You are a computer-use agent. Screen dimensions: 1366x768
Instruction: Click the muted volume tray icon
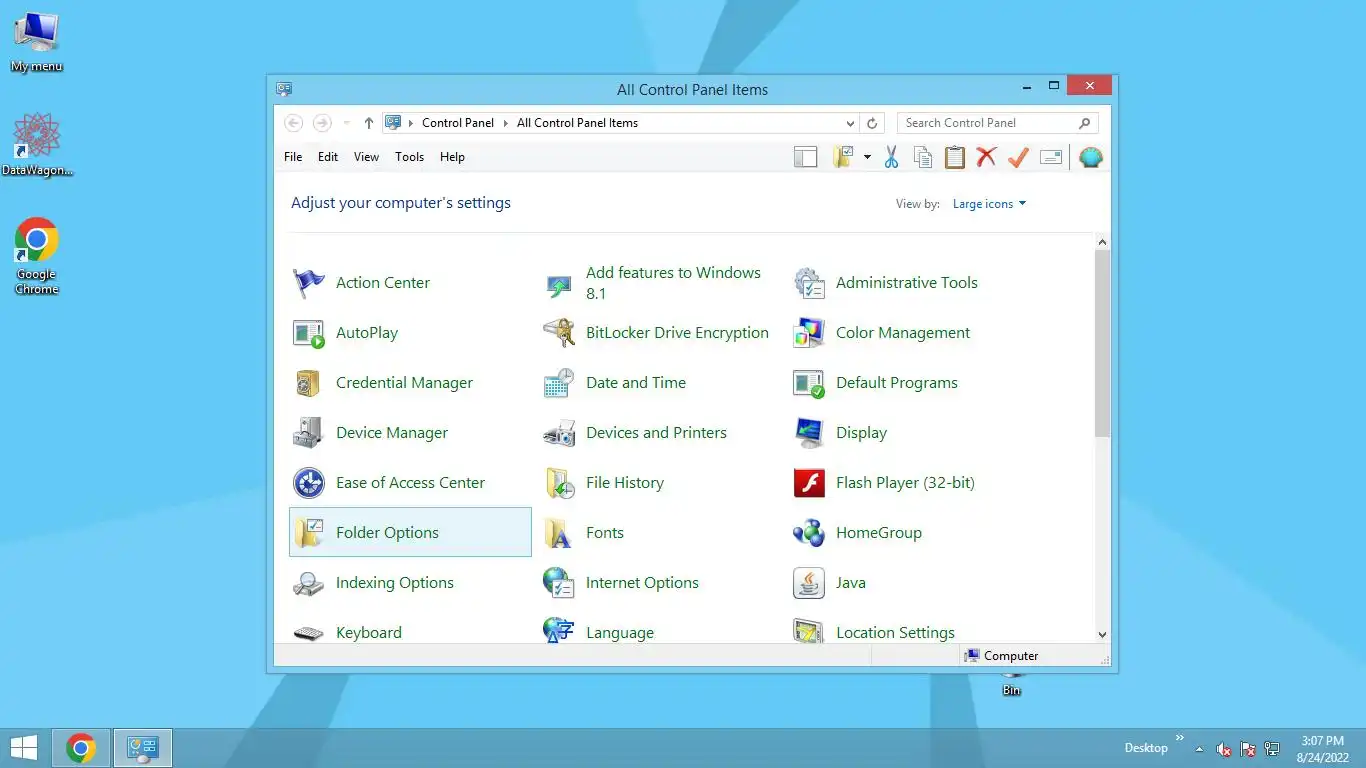(x=1223, y=748)
